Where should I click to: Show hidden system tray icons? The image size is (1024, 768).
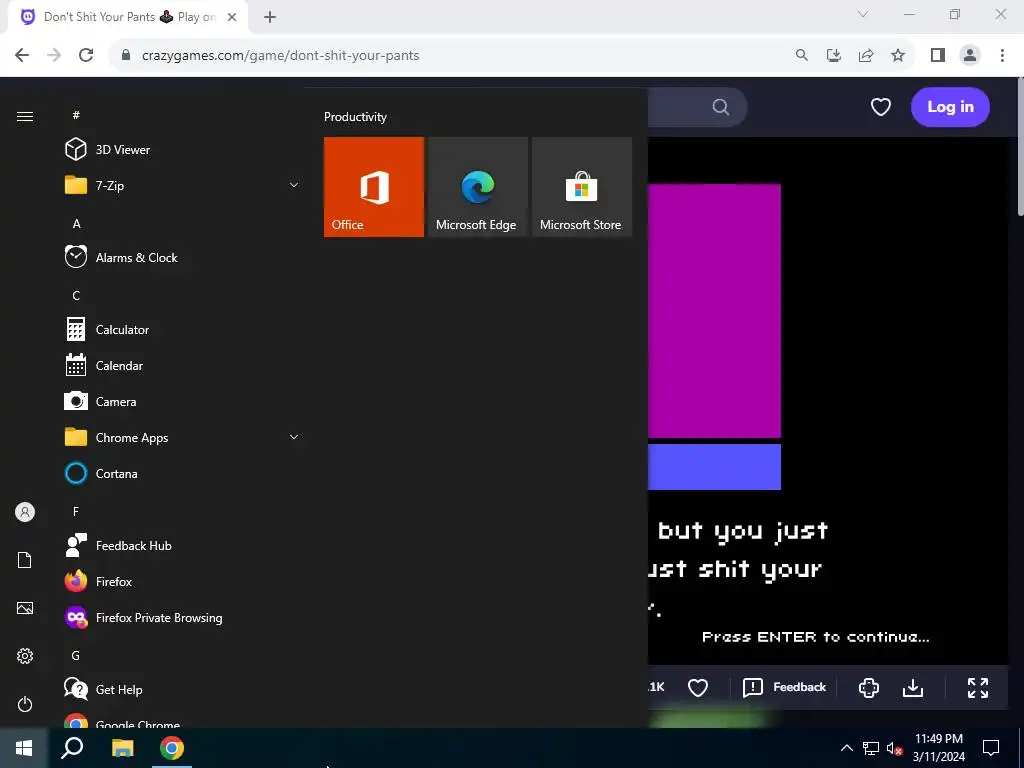point(846,748)
